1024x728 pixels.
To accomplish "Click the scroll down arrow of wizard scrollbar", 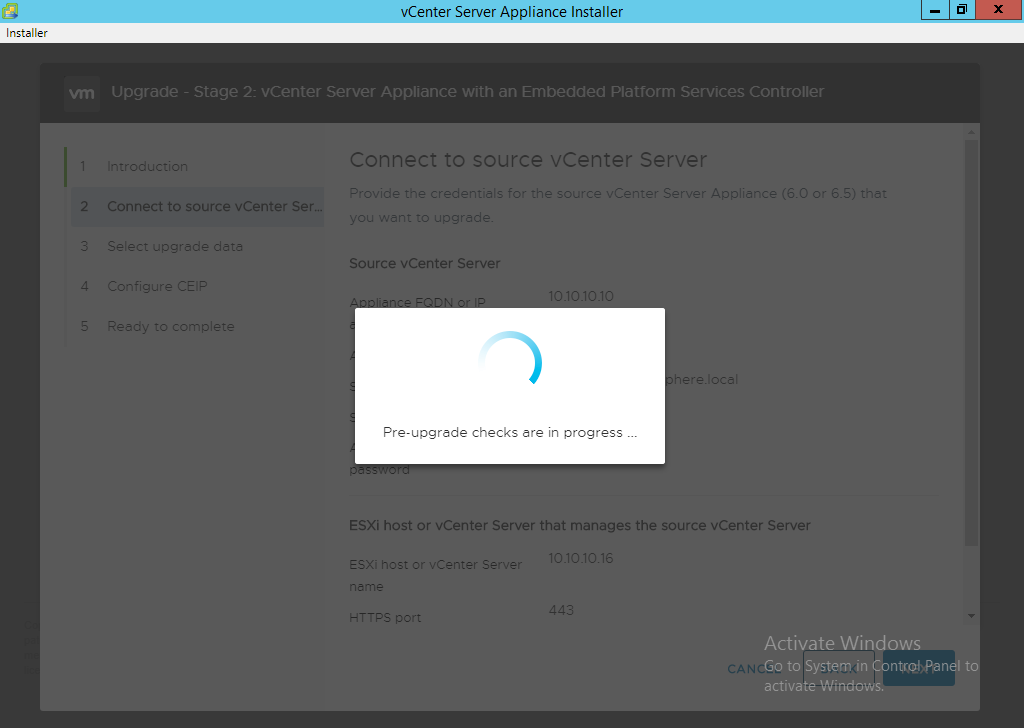I will coord(971,616).
